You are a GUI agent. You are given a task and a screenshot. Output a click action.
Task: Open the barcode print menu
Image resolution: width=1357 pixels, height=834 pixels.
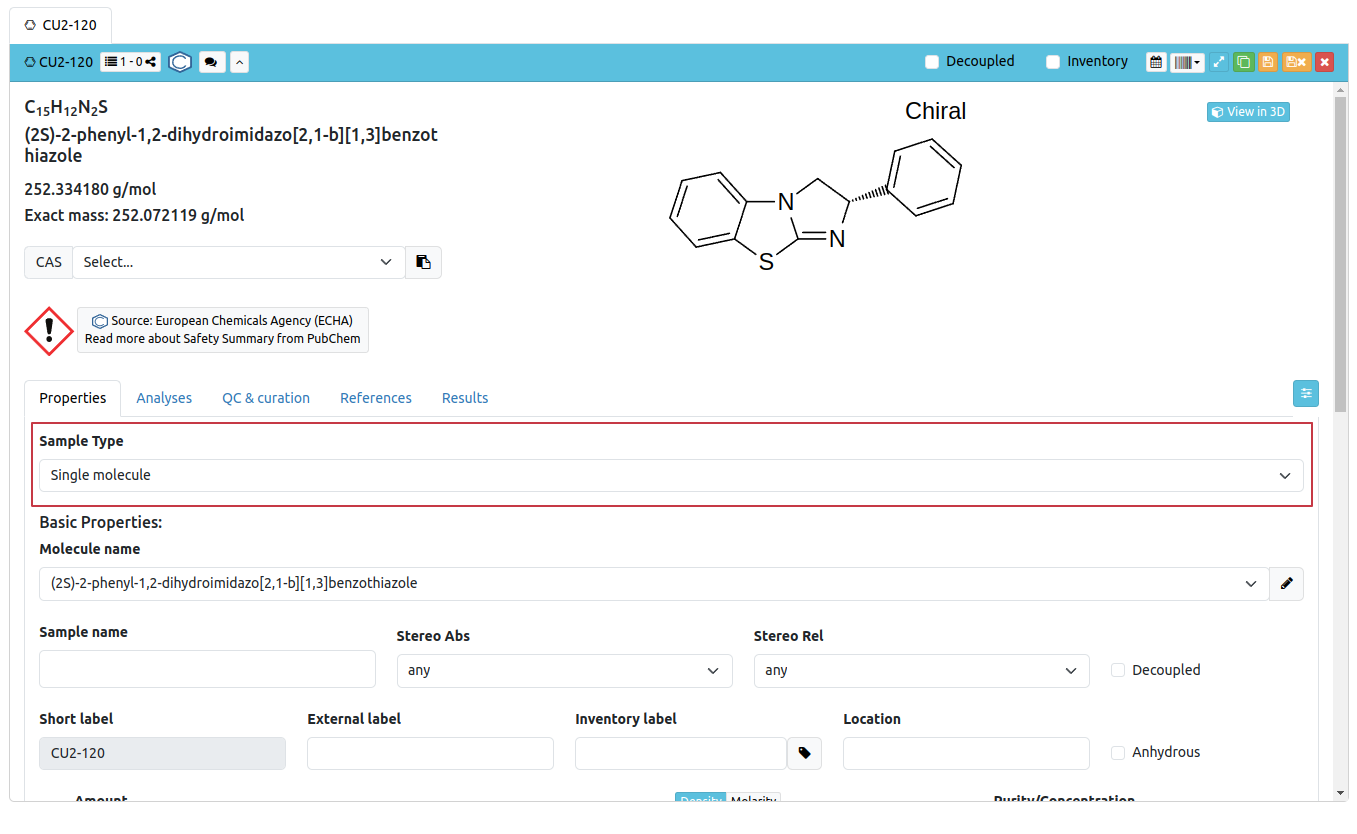click(1187, 62)
